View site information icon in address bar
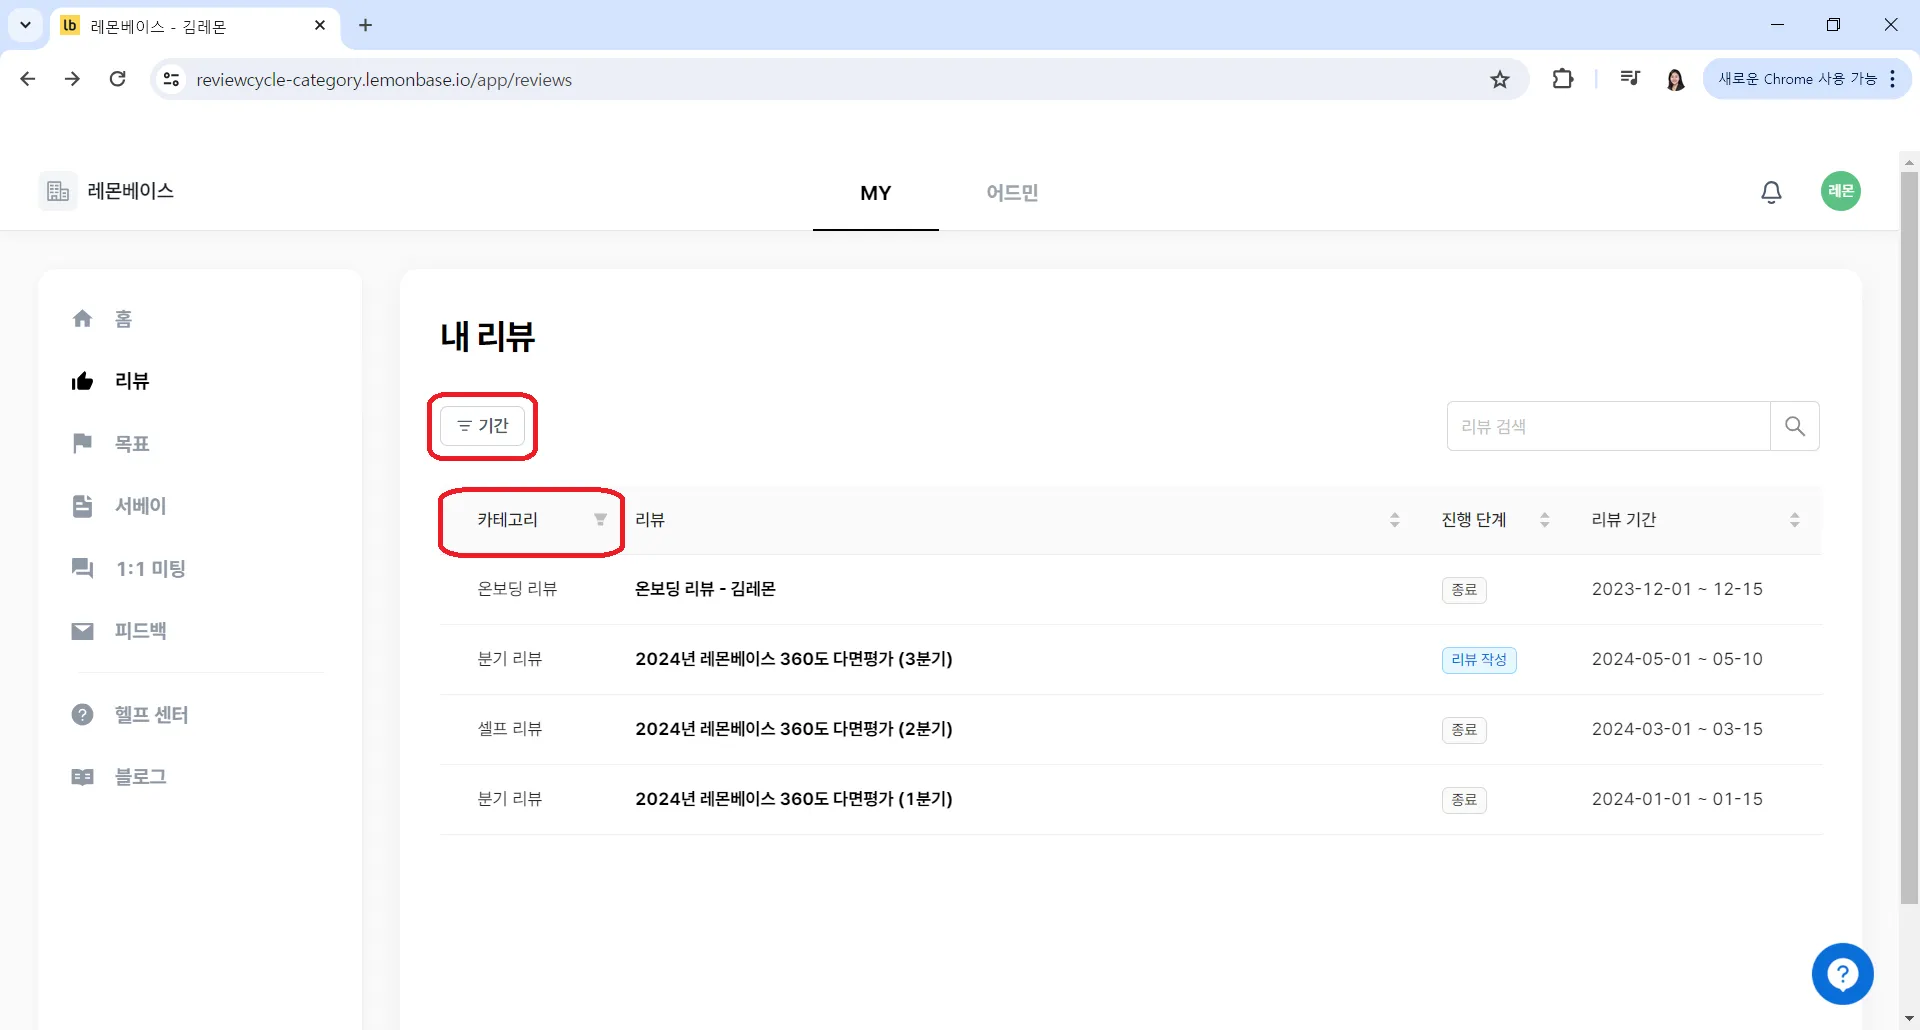 tap(172, 79)
